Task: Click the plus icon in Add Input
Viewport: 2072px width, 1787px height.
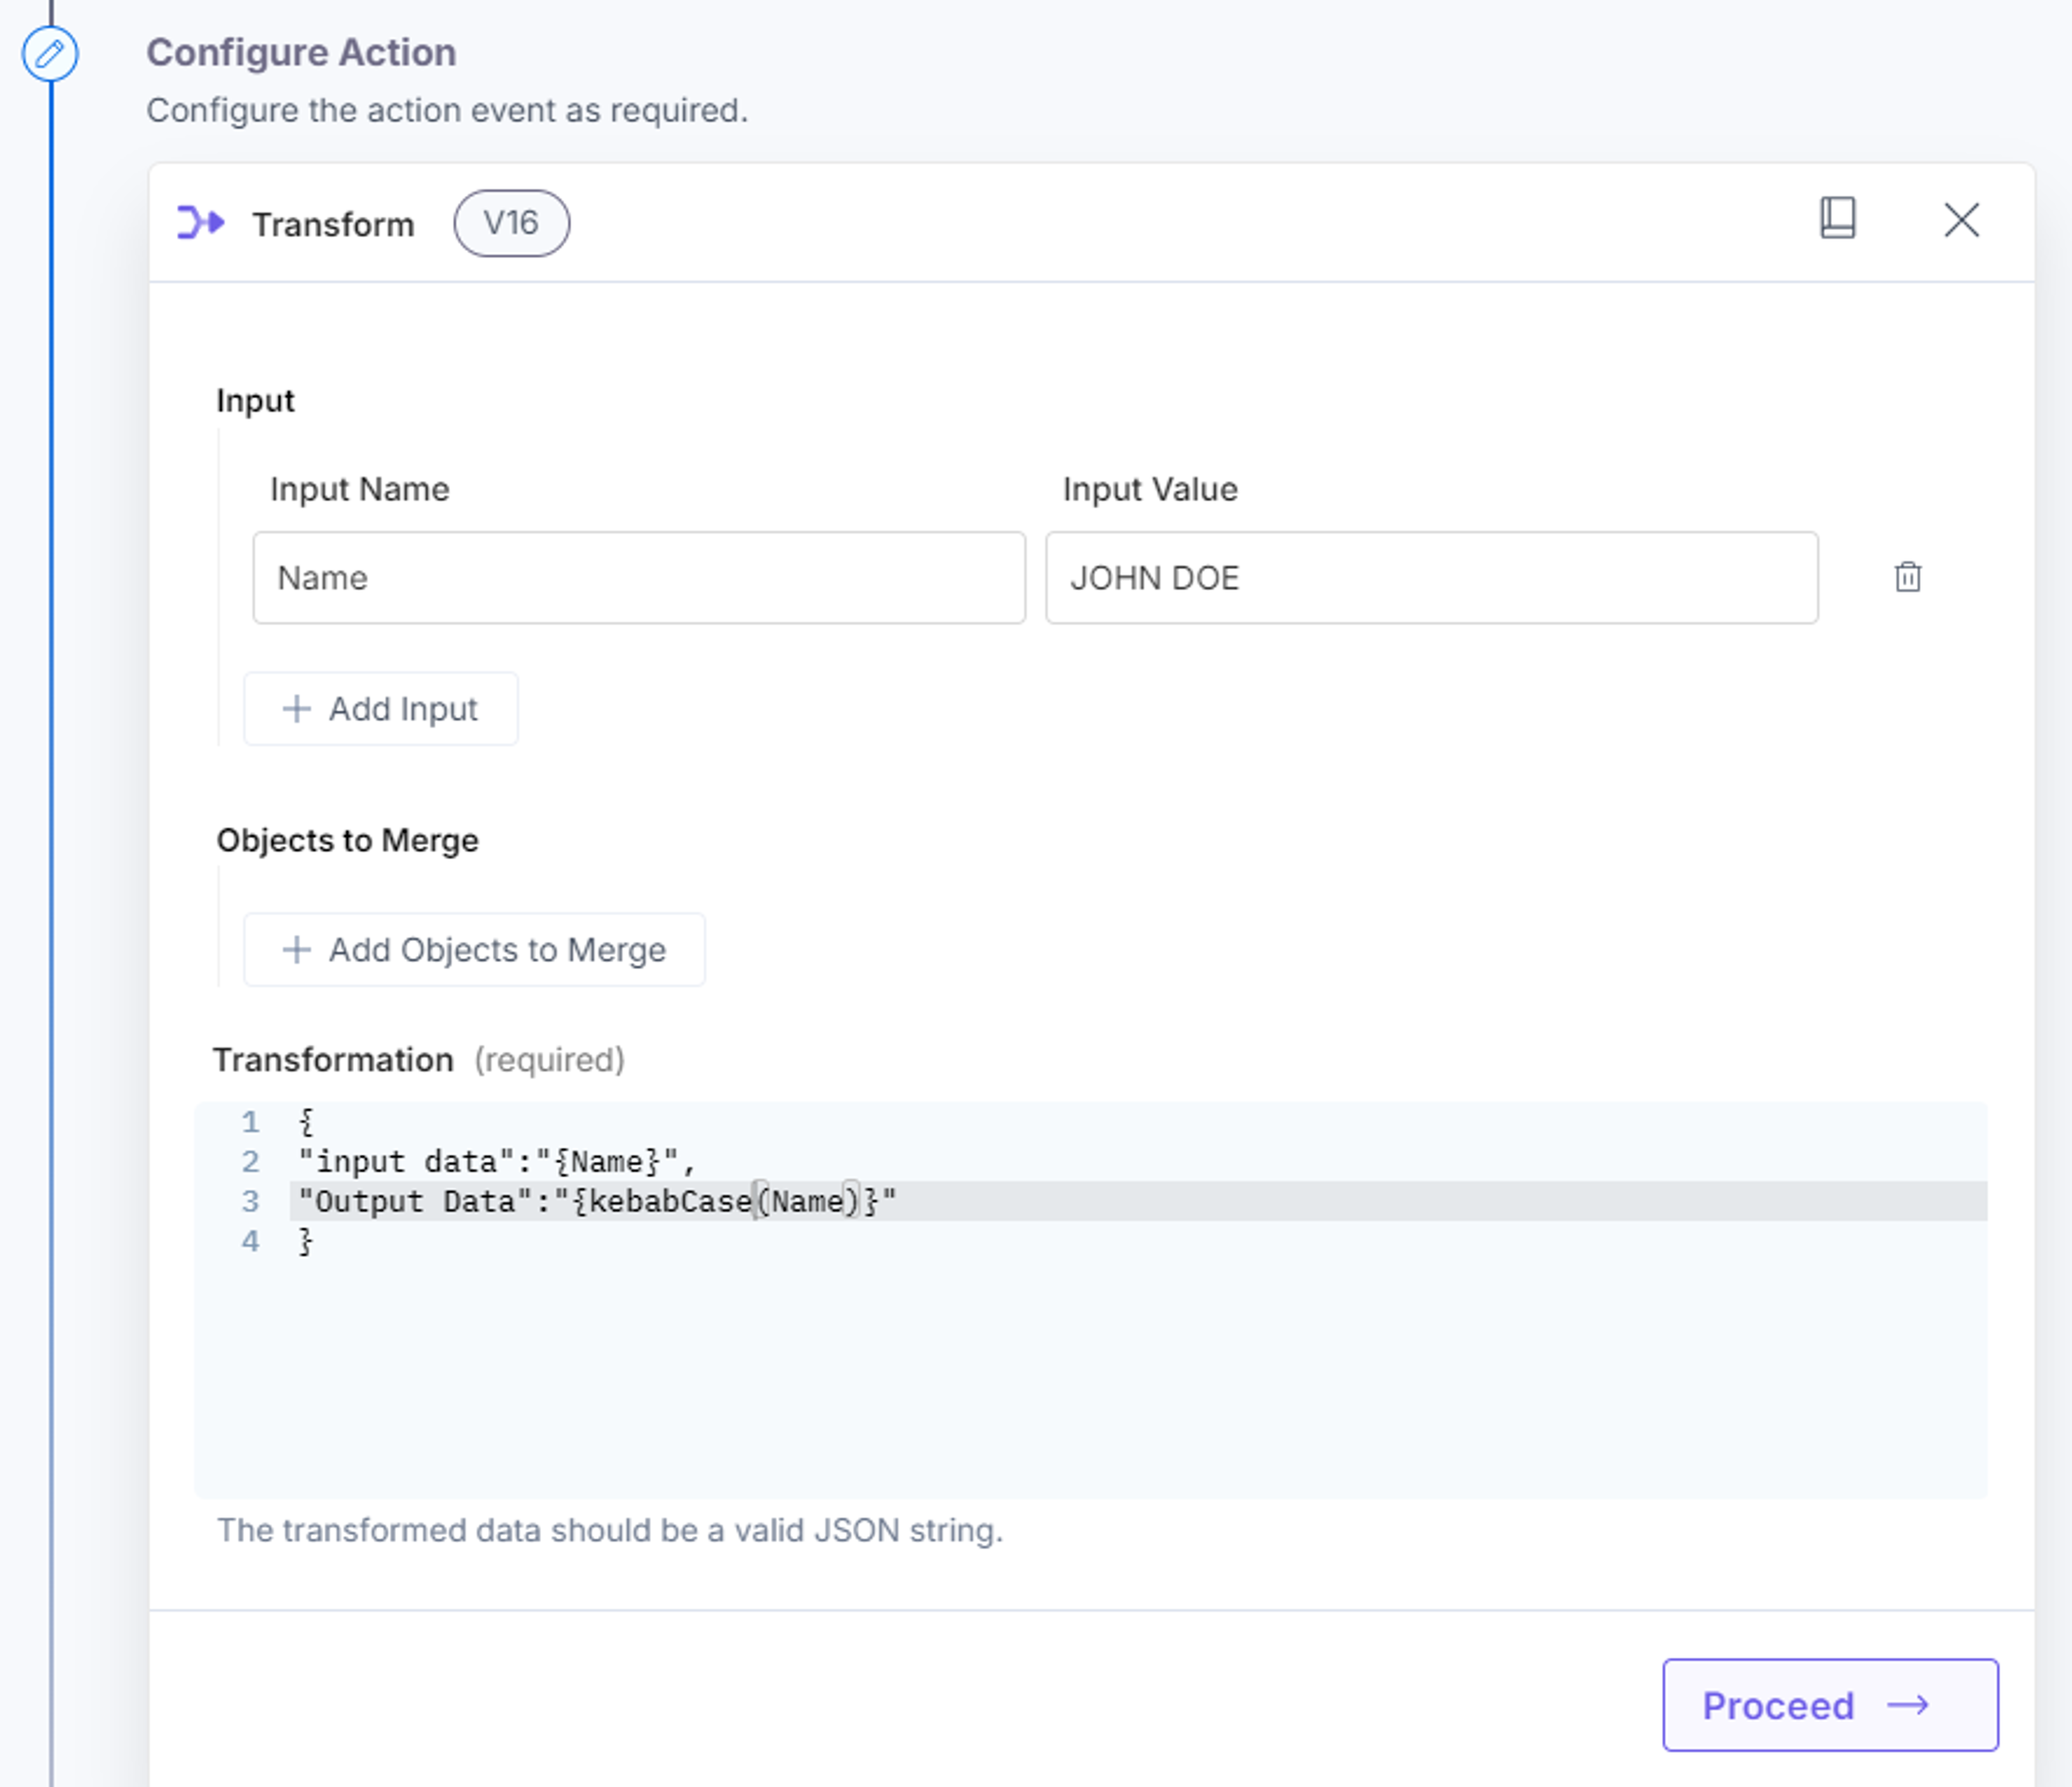Action: tap(296, 709)
